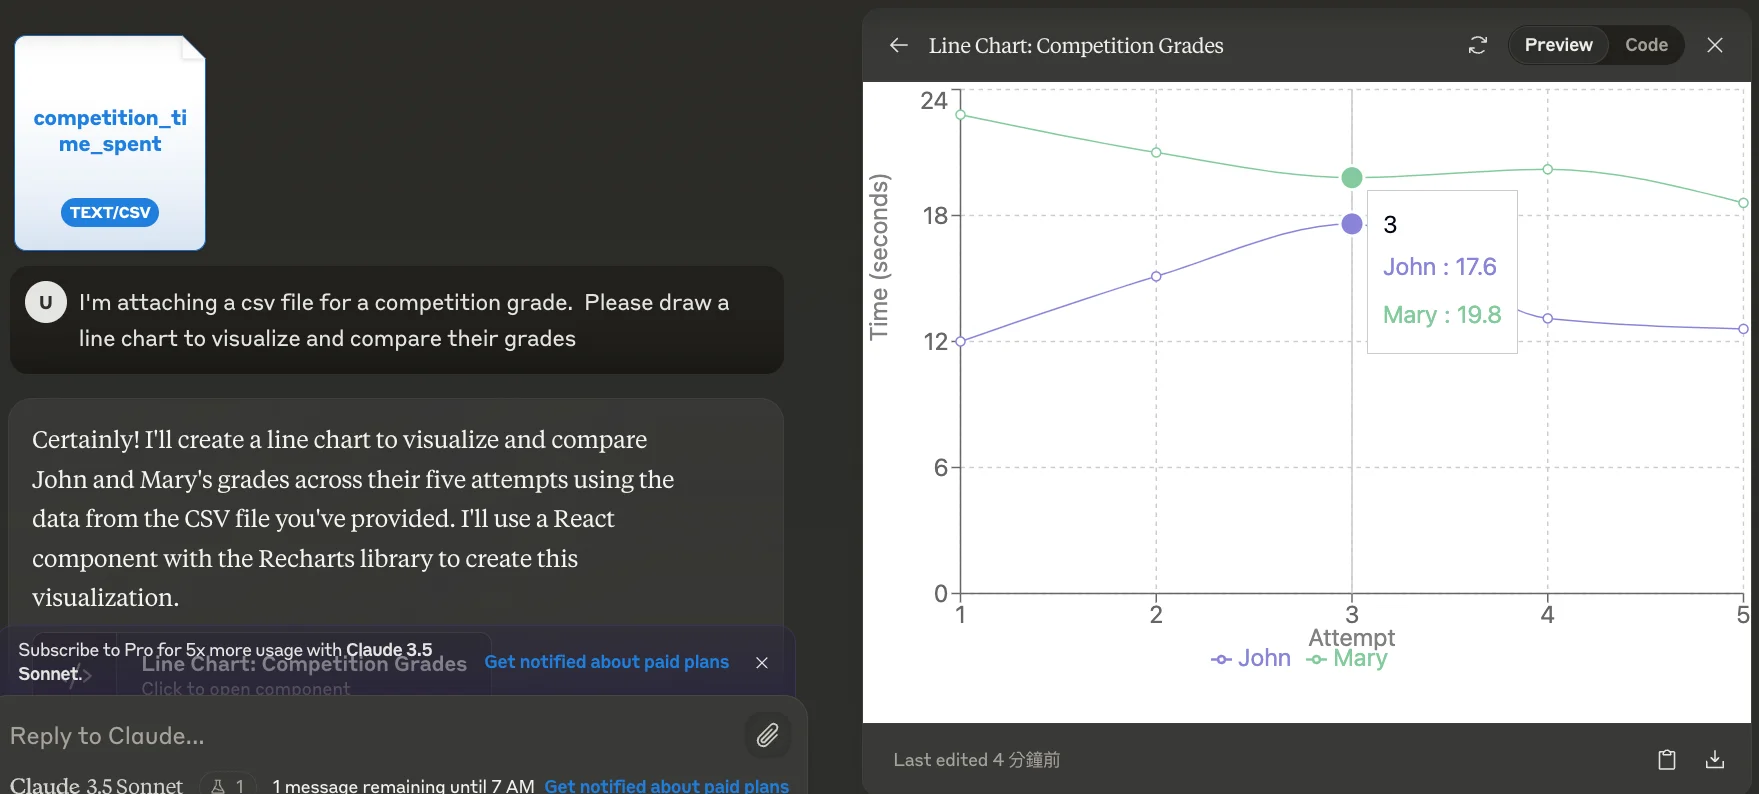Open Get notified about paid plans link

667,786
